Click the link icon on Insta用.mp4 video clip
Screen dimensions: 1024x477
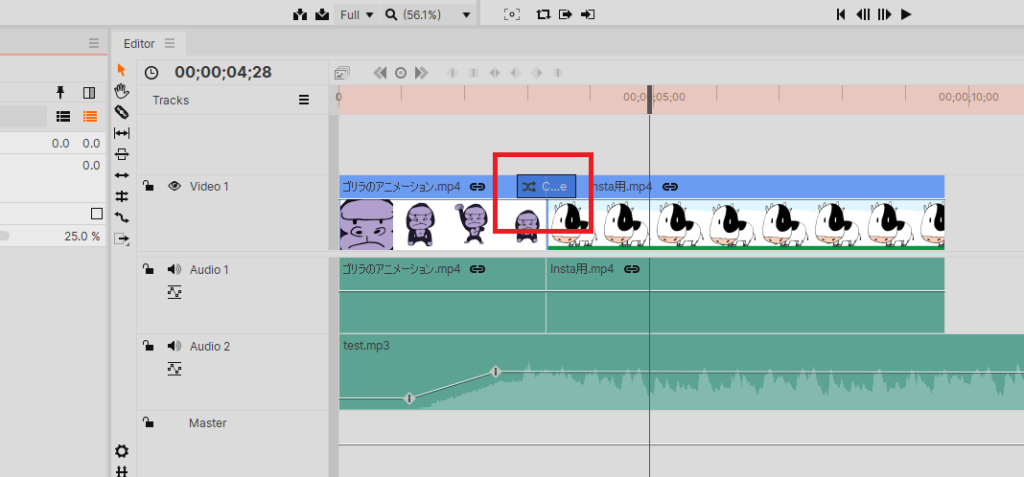670,187
